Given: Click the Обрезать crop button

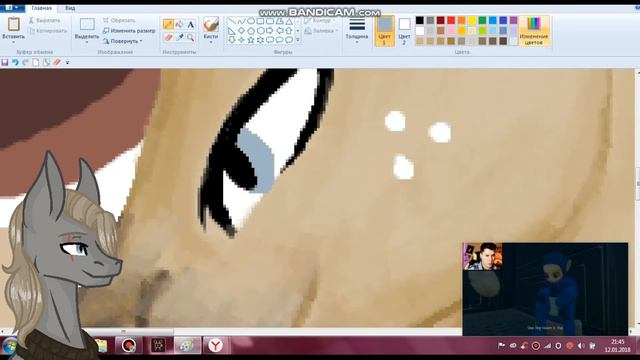Looking at the screenshot, I should [119, 20].
